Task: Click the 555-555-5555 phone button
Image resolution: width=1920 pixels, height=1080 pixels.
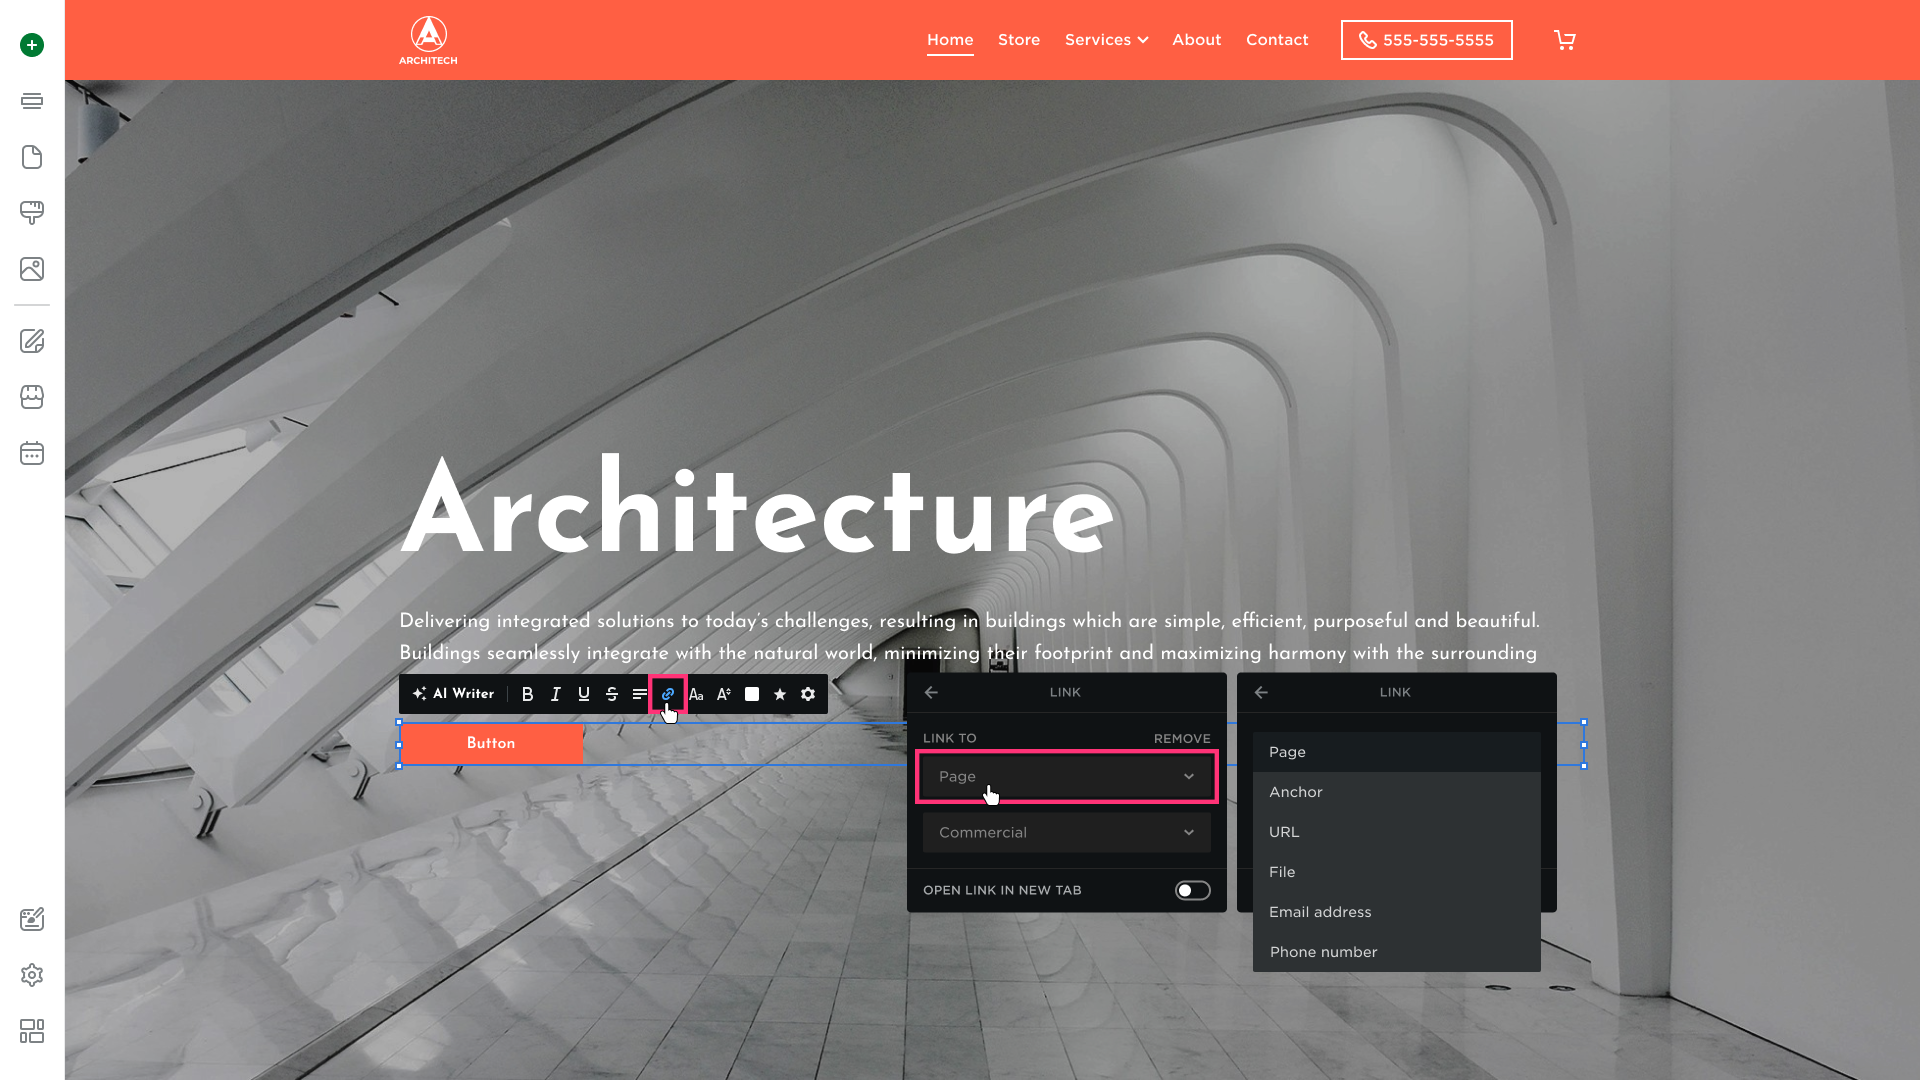Action: coord(1426,40)
